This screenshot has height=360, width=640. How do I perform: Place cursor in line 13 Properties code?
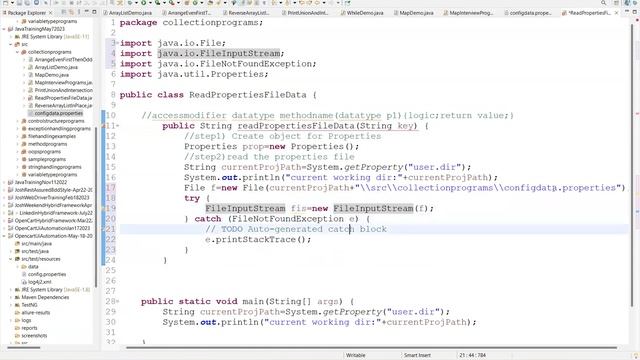[271, 147]
